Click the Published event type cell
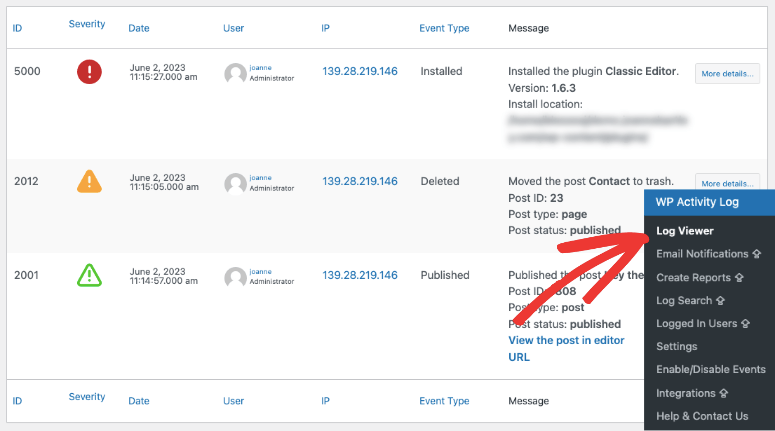The width and height of the screenshot is (775, 431). (x=445, y=275)
